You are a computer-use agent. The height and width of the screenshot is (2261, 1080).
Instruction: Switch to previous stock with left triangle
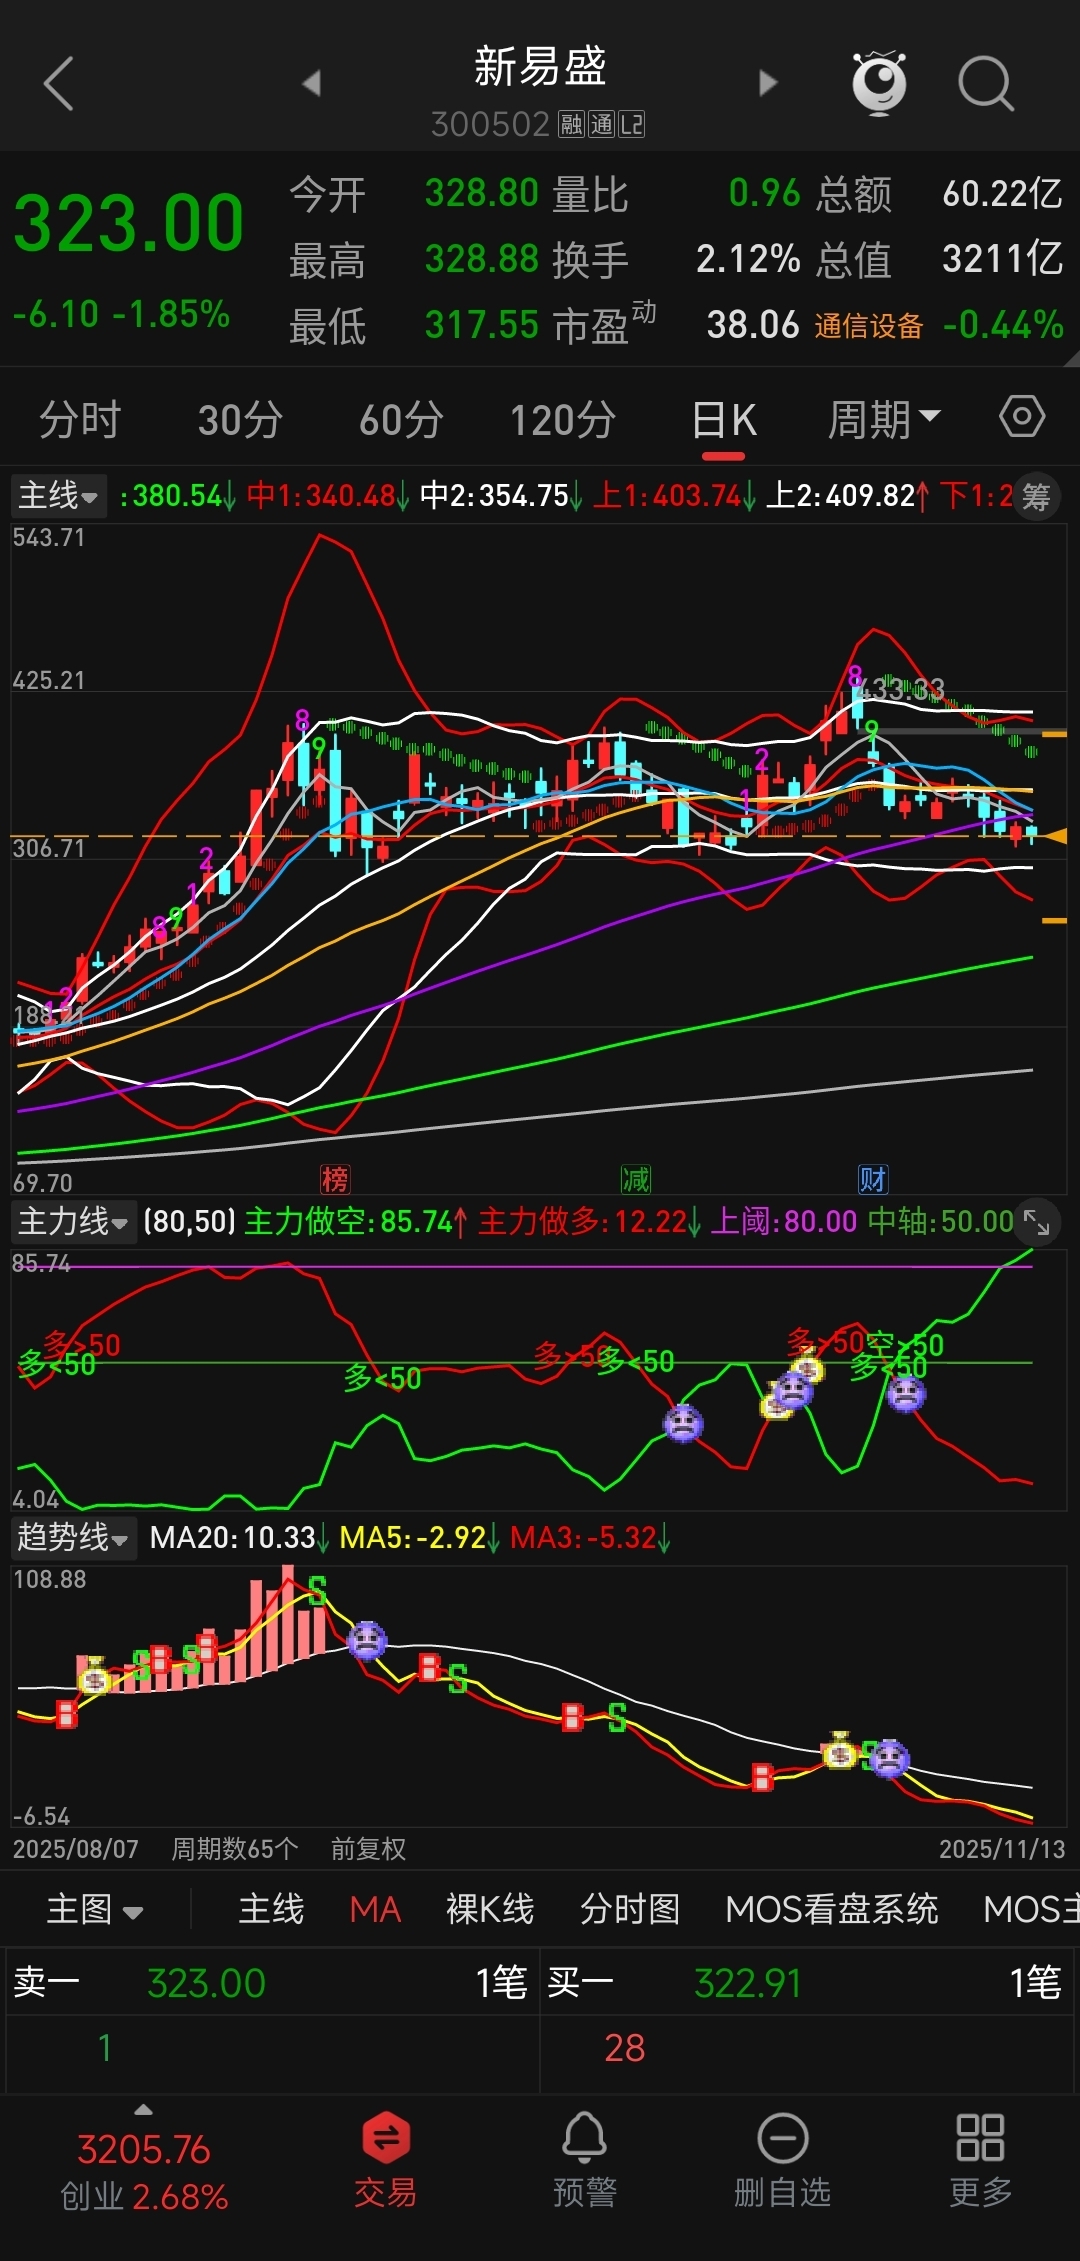(311, 83)
